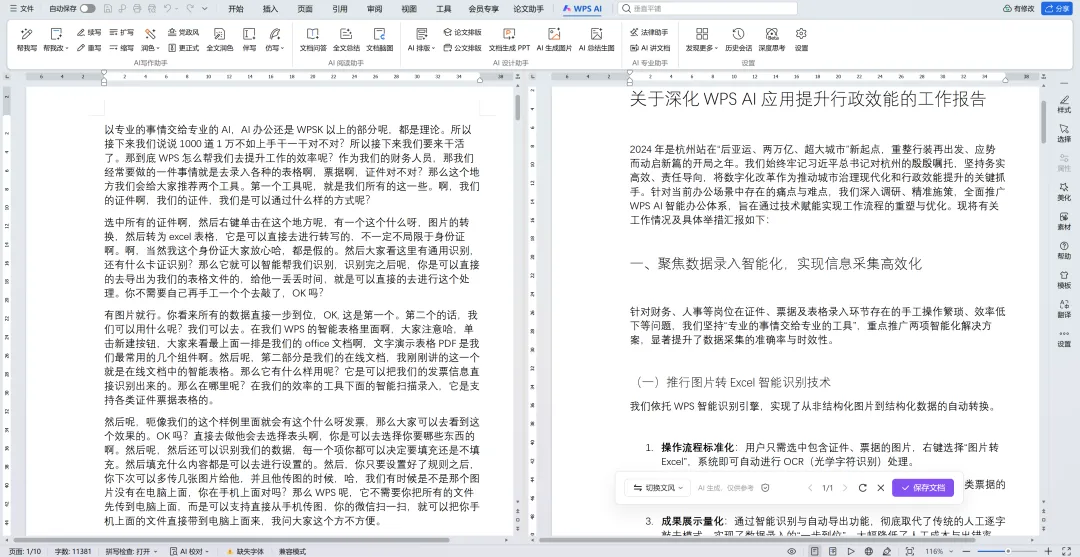View 历史会话 conversation history
This screenshot has height=557, width=1080.
[x=738, y=39]
